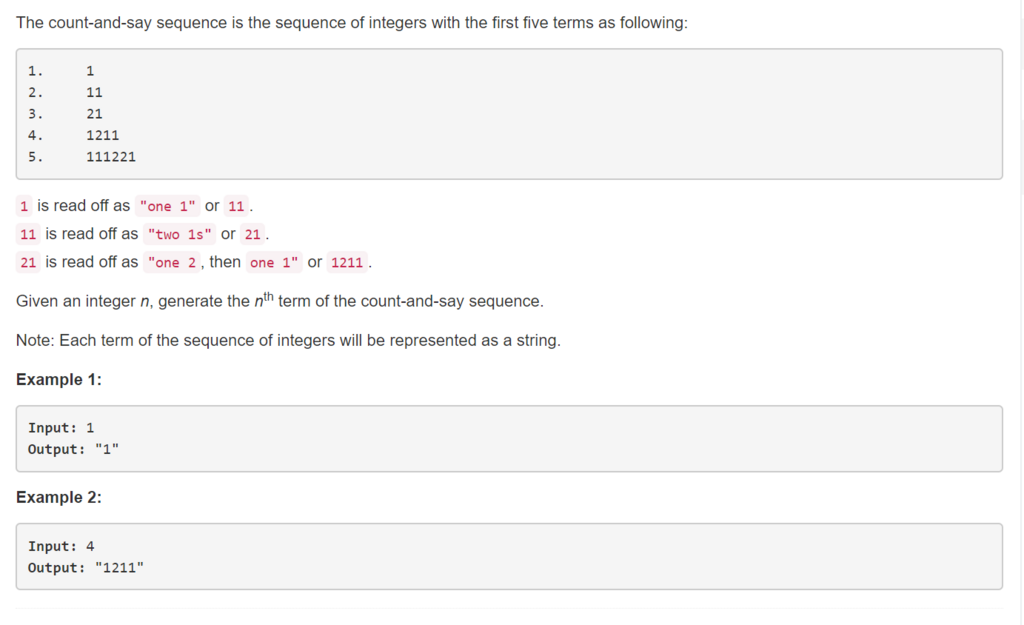Click the Example 2 heading
1024x625 pixels.
[x=59, y=497]
